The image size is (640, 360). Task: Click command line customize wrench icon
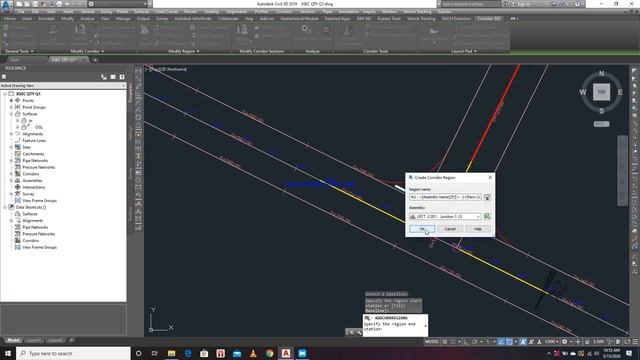click(359, 332)
